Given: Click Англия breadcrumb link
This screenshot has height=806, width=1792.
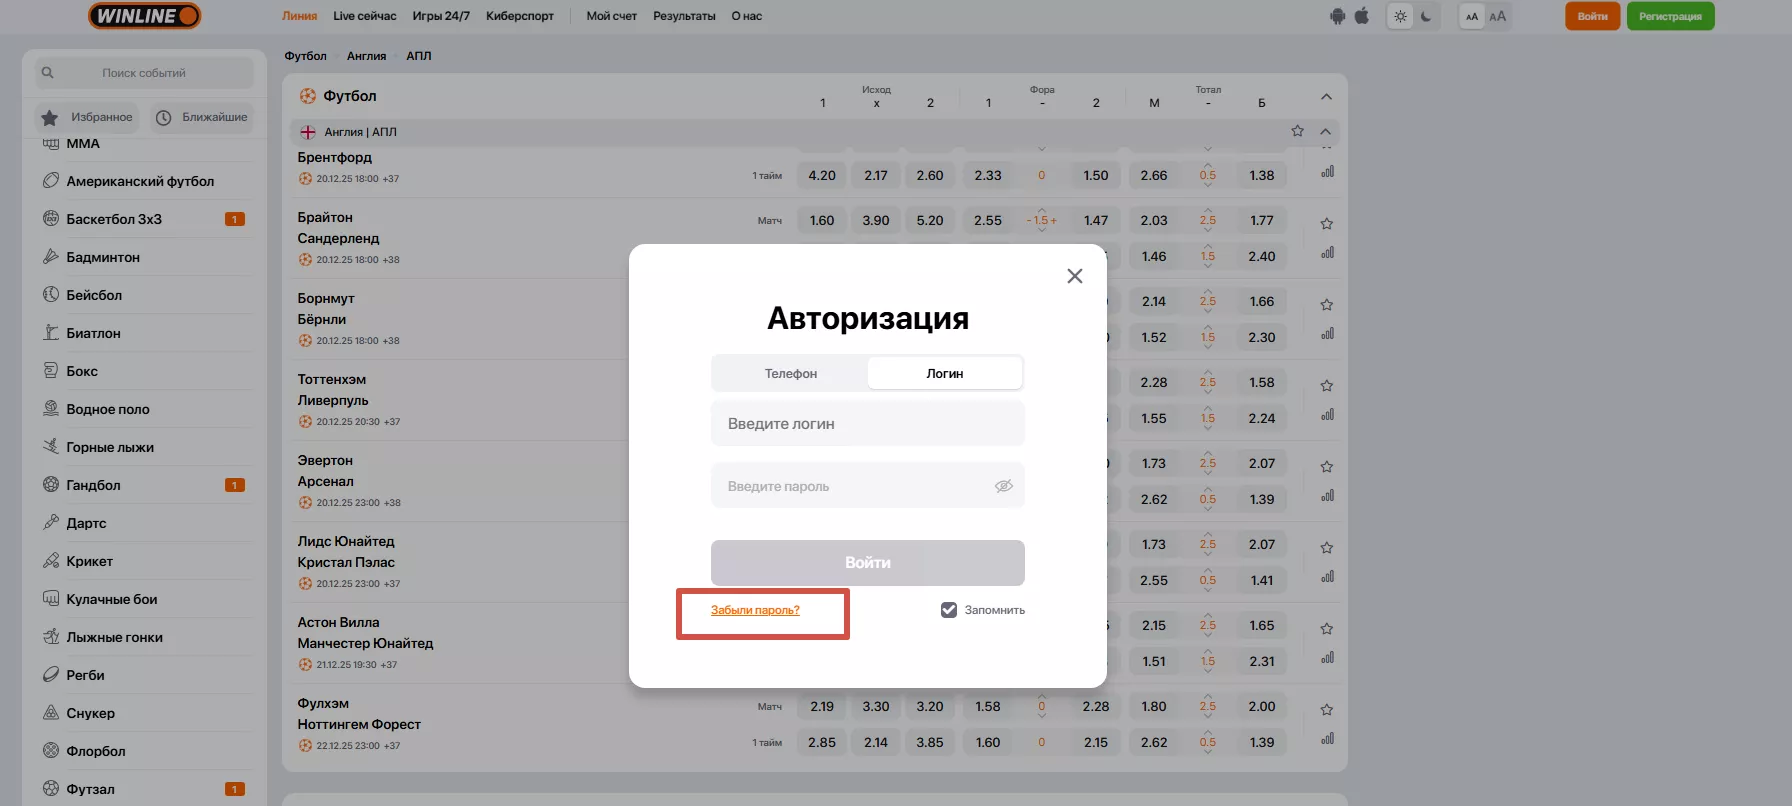Looking at the screenshot, I should coord(366,56).
